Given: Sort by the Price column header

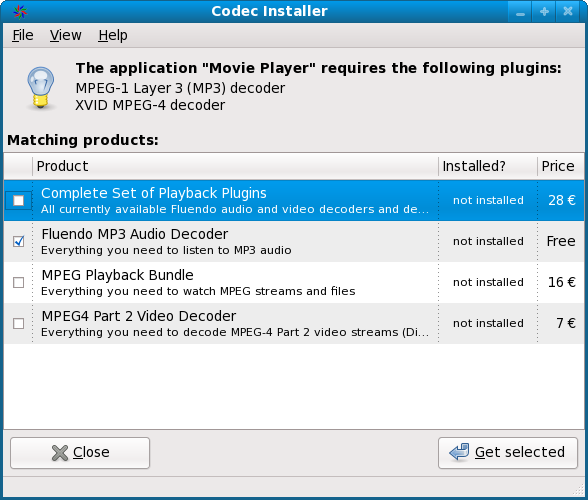Looking at the screenshot, I should click(561, 166).
